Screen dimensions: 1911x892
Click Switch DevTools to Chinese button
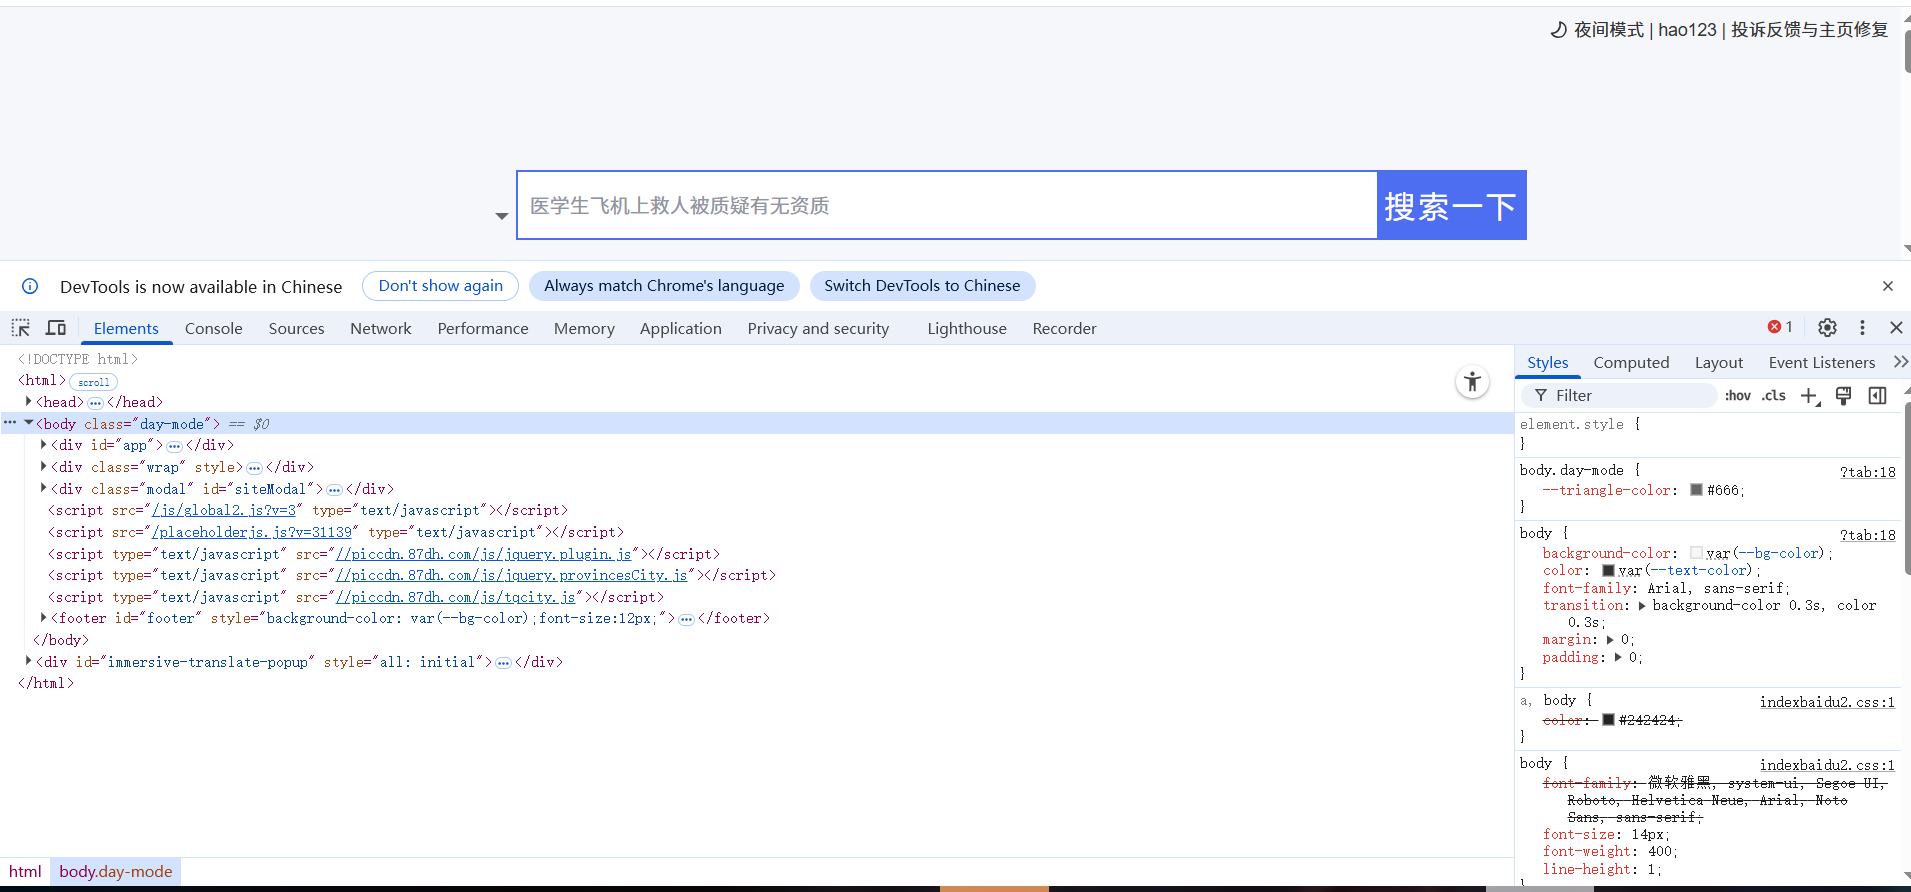pyautogui.click(x=922, y=286)
